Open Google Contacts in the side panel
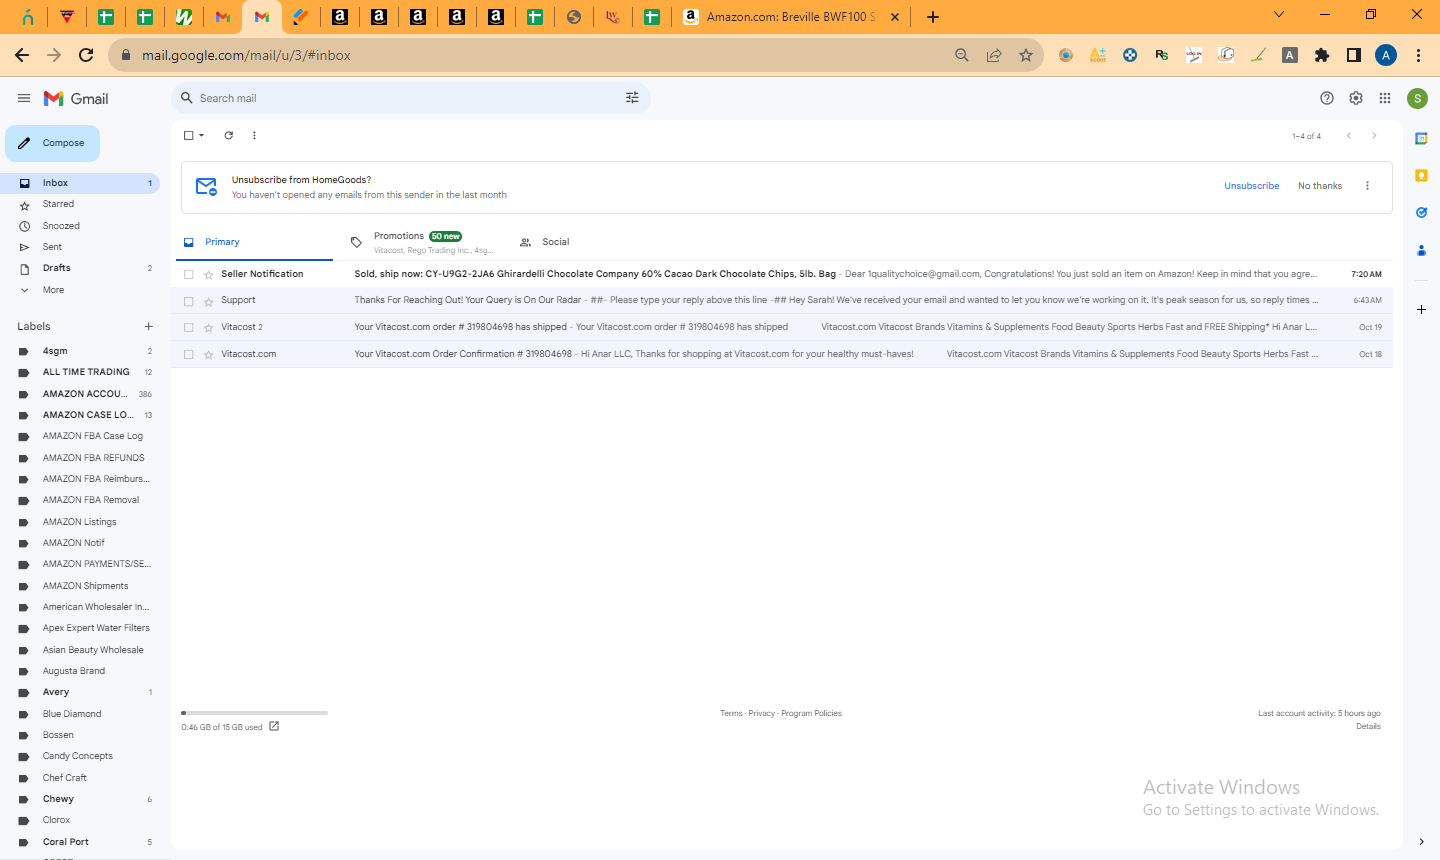1440x860 pixels. point(1421,250)
